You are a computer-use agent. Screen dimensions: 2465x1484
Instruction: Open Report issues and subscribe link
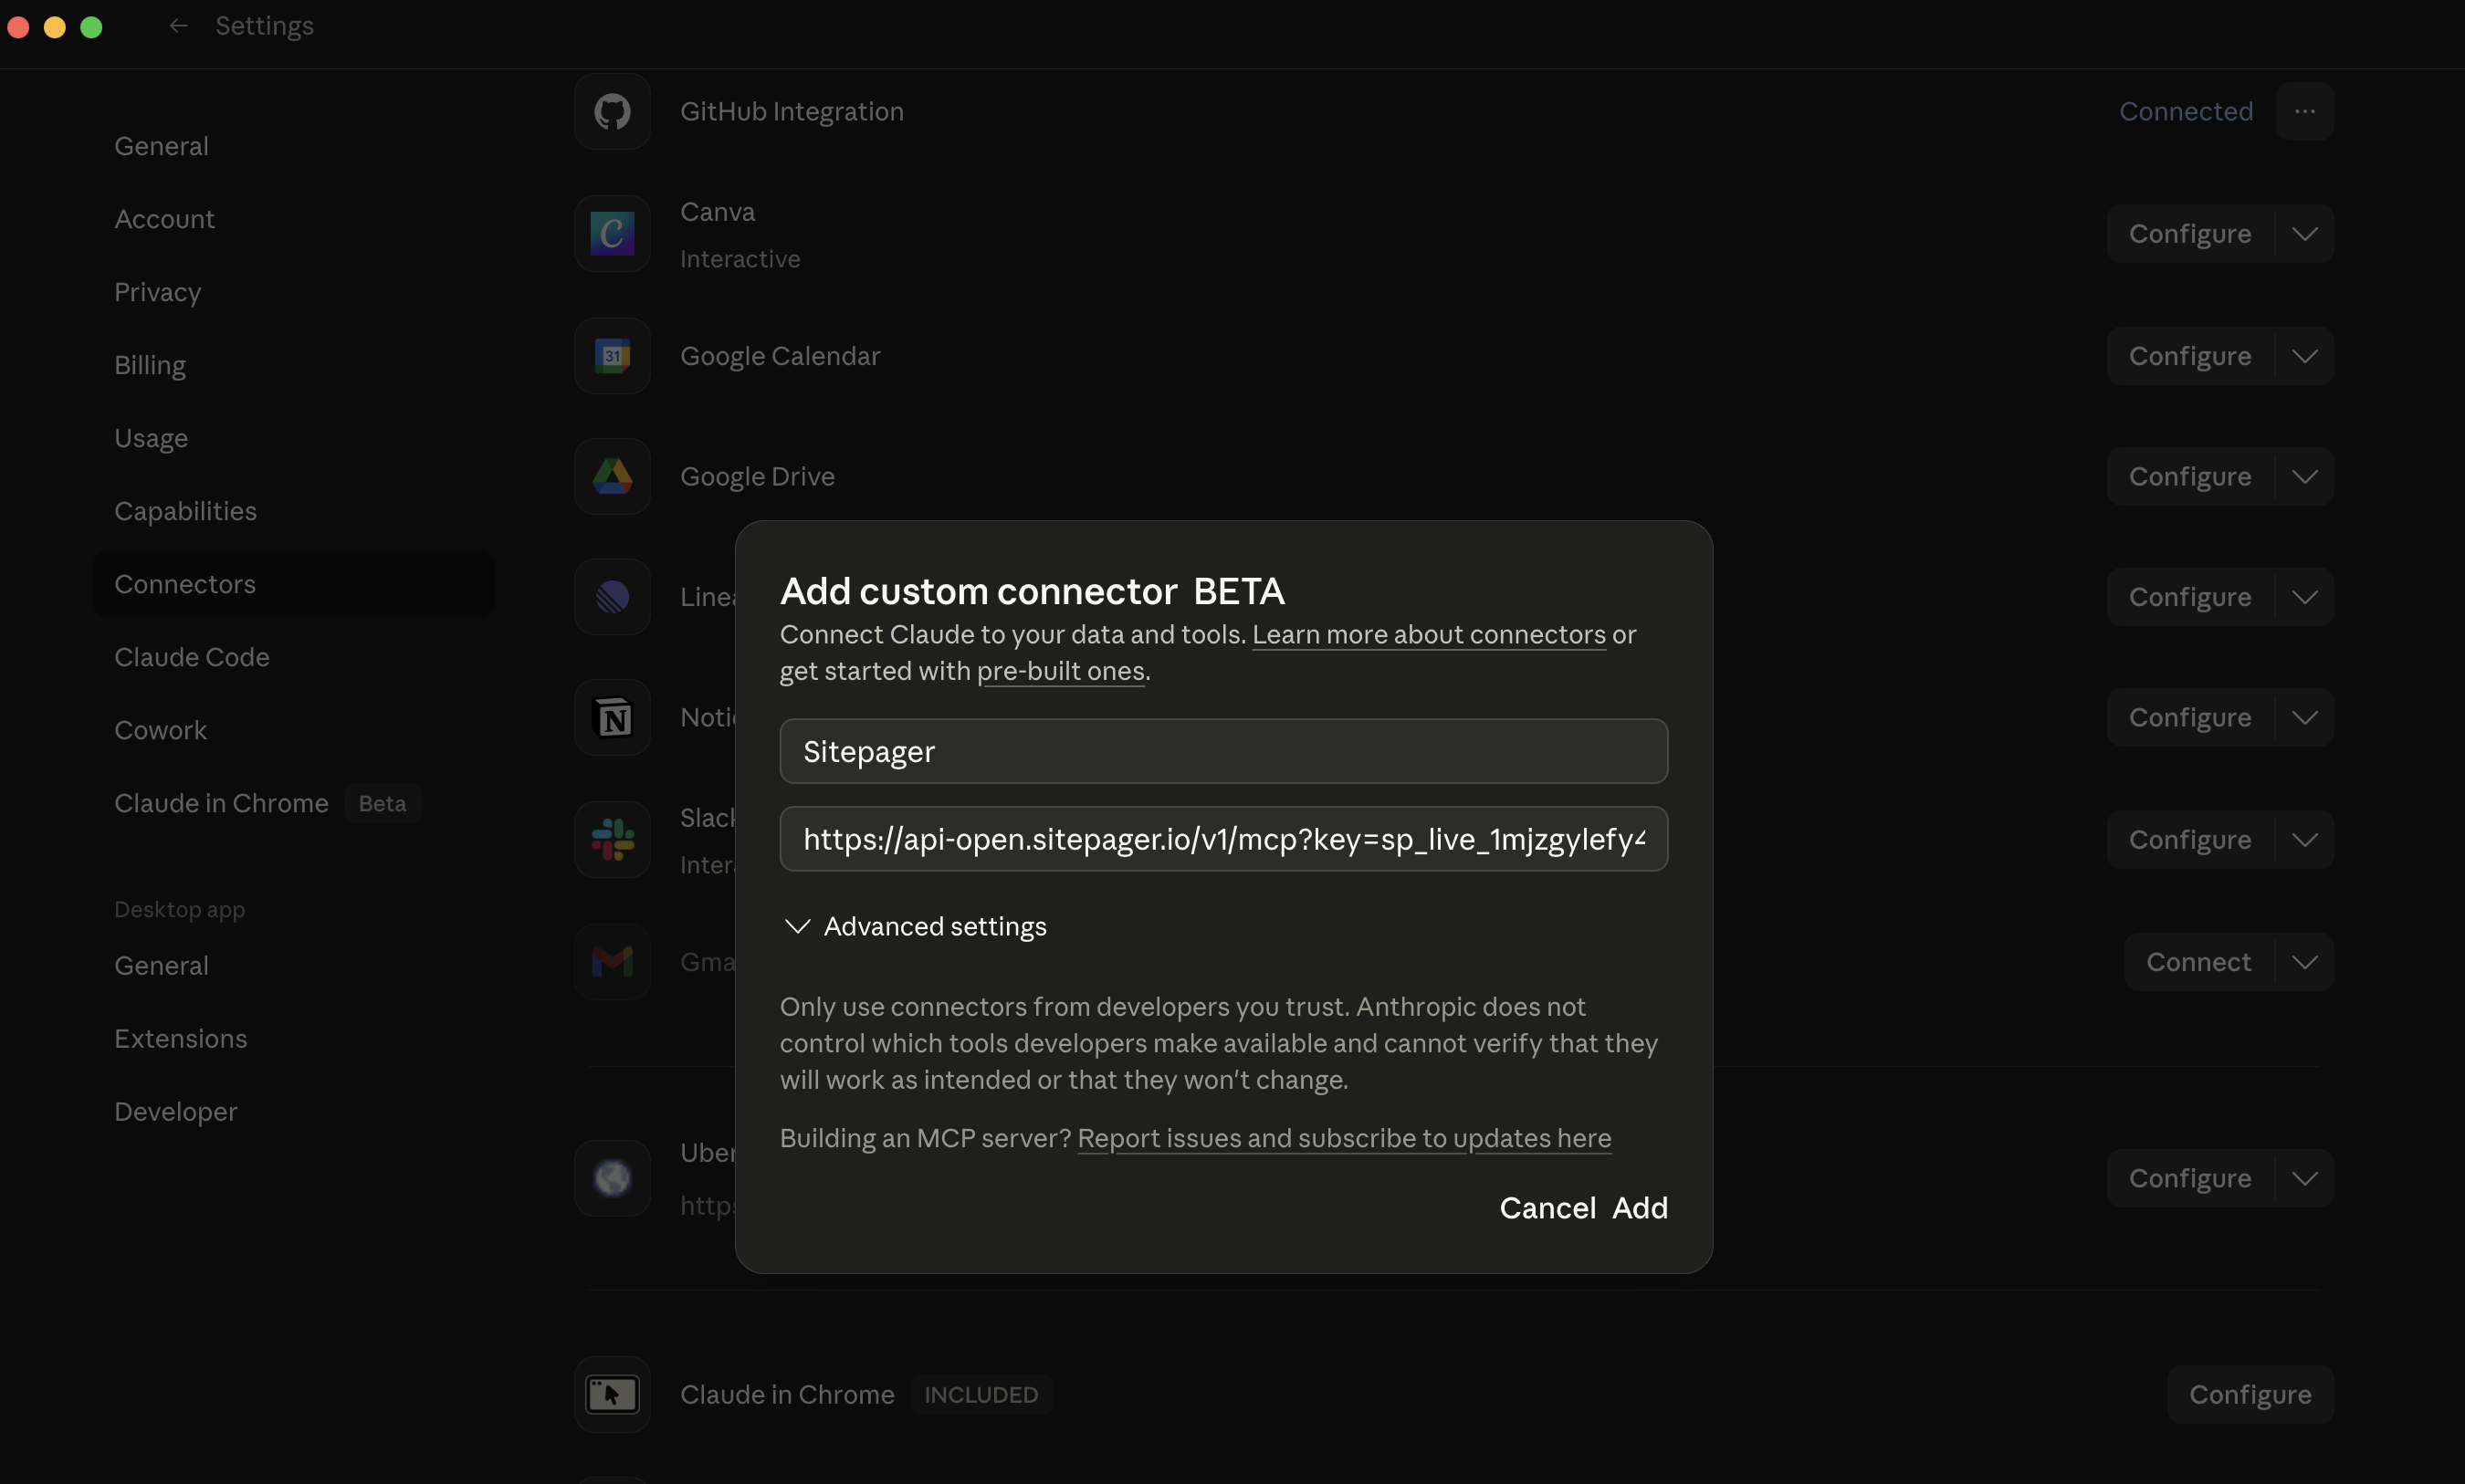click(x=1344, y=1139)
